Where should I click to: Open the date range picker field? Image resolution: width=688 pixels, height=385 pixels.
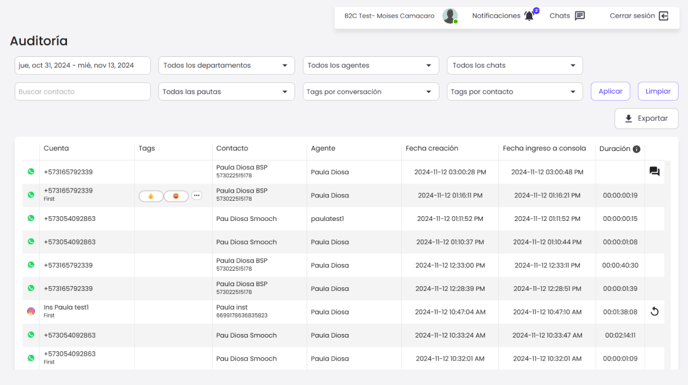point(82,65)
